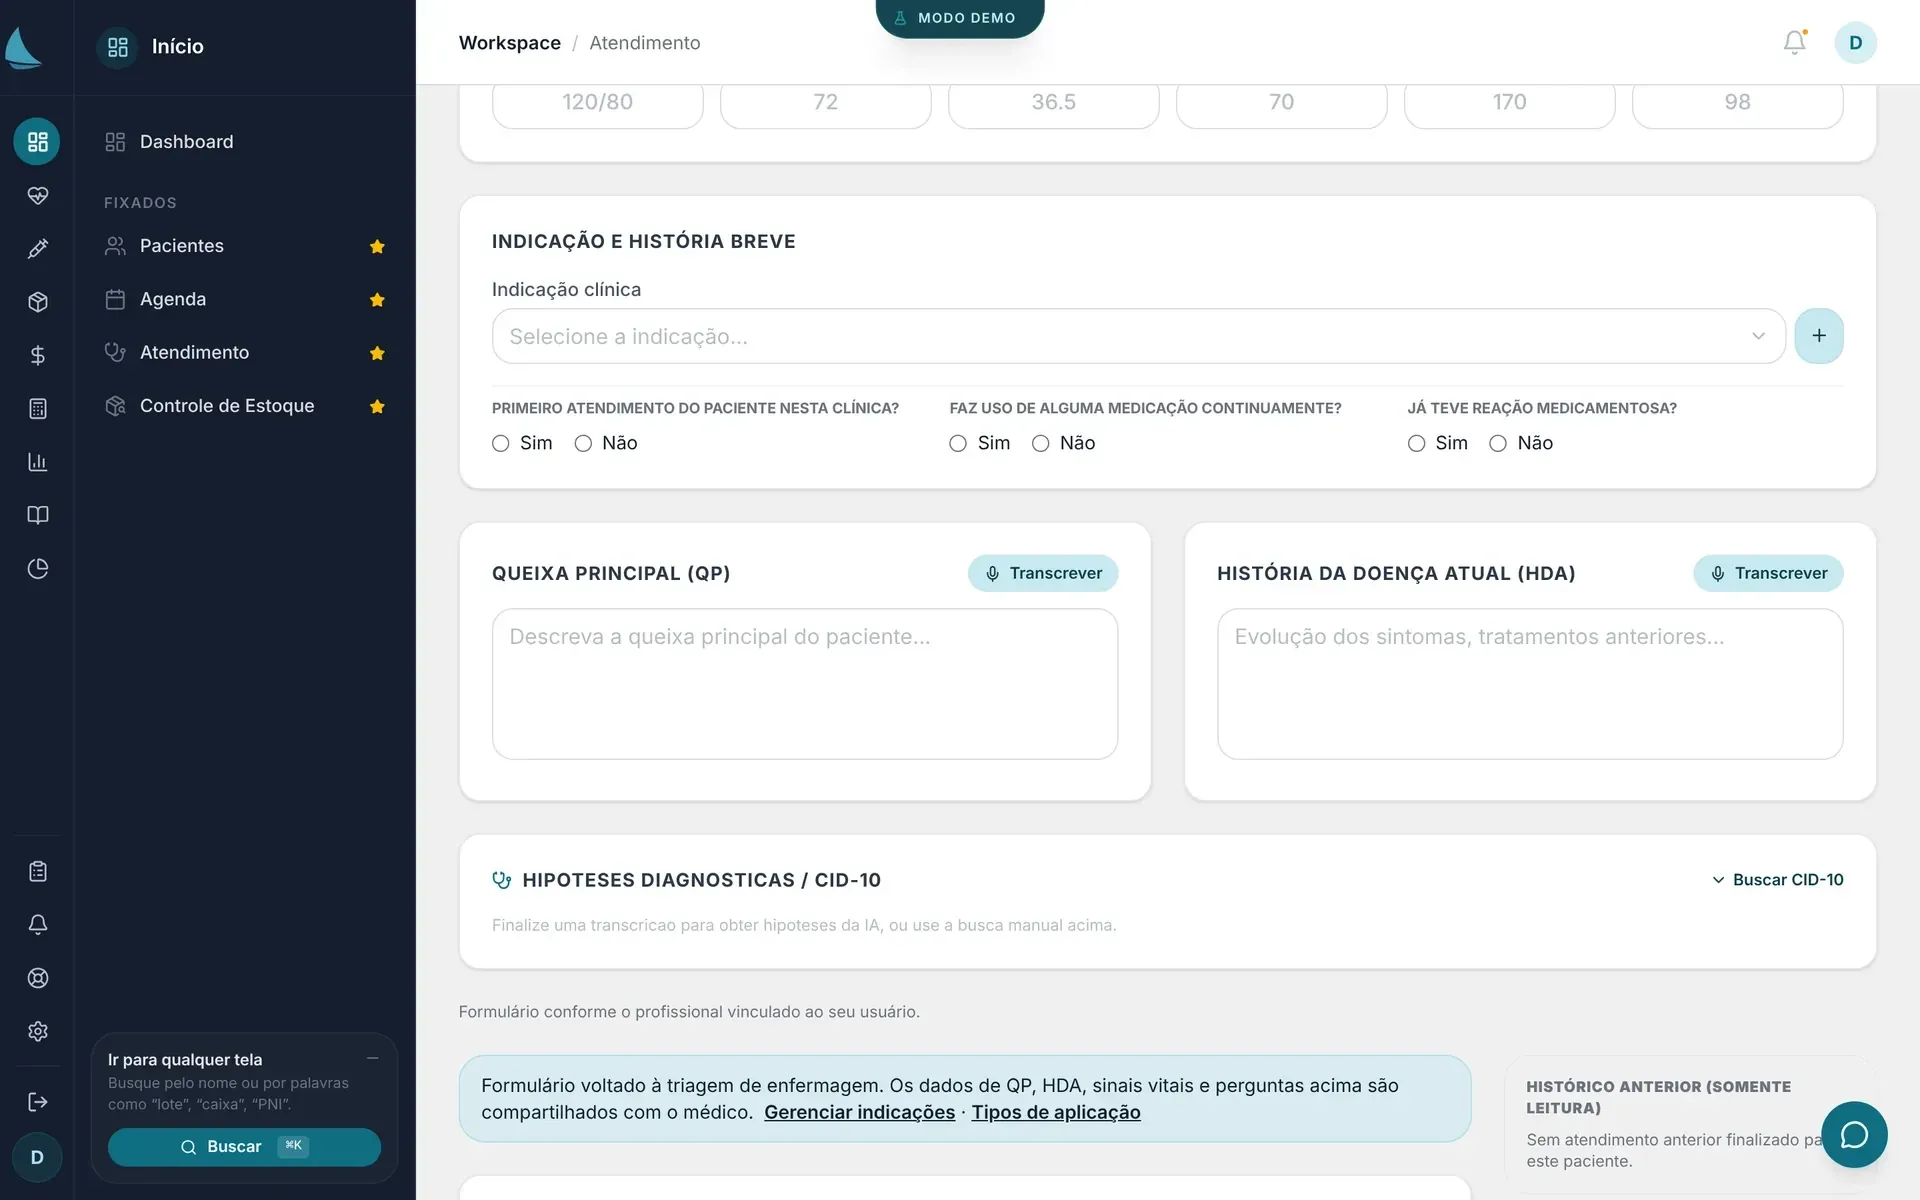
Task: Open the bar chart reports icon
Action: click(37, 462)
